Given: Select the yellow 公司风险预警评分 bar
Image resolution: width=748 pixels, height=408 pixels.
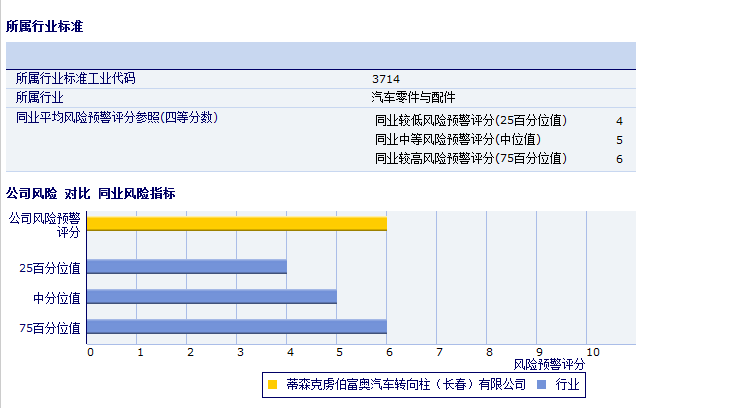Looking at the screenshot, I should [x=236, y=223].
